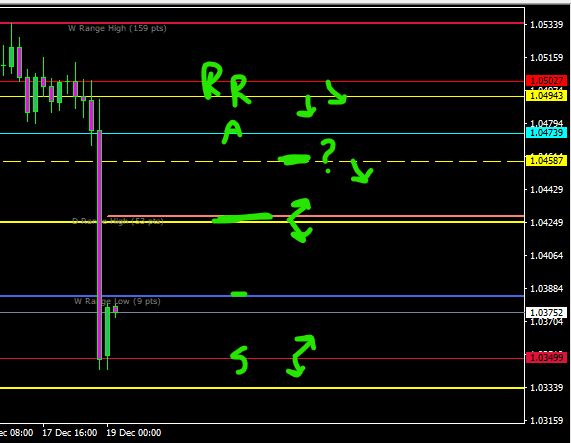The image size is (571, 443).
Task: Click the 1.05159 axis price value
Action: pyautogui.click(x=546, y=58)
